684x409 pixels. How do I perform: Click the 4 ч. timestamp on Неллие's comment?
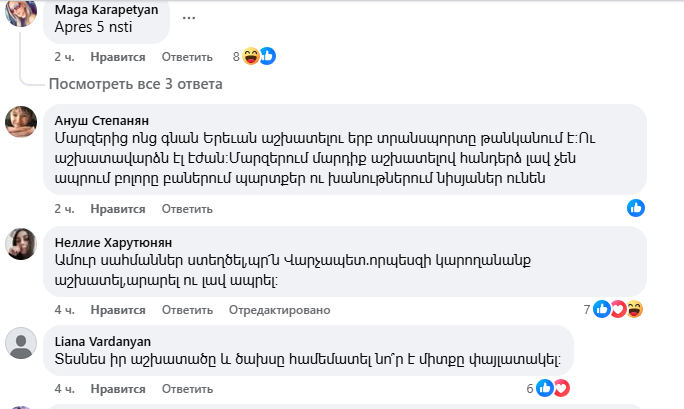(64, 309)
